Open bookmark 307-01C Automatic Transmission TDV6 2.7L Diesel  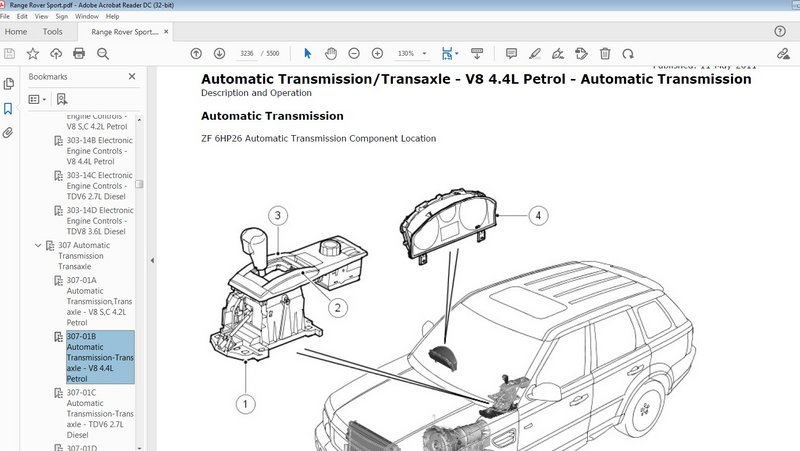click(x=99, y=413)
